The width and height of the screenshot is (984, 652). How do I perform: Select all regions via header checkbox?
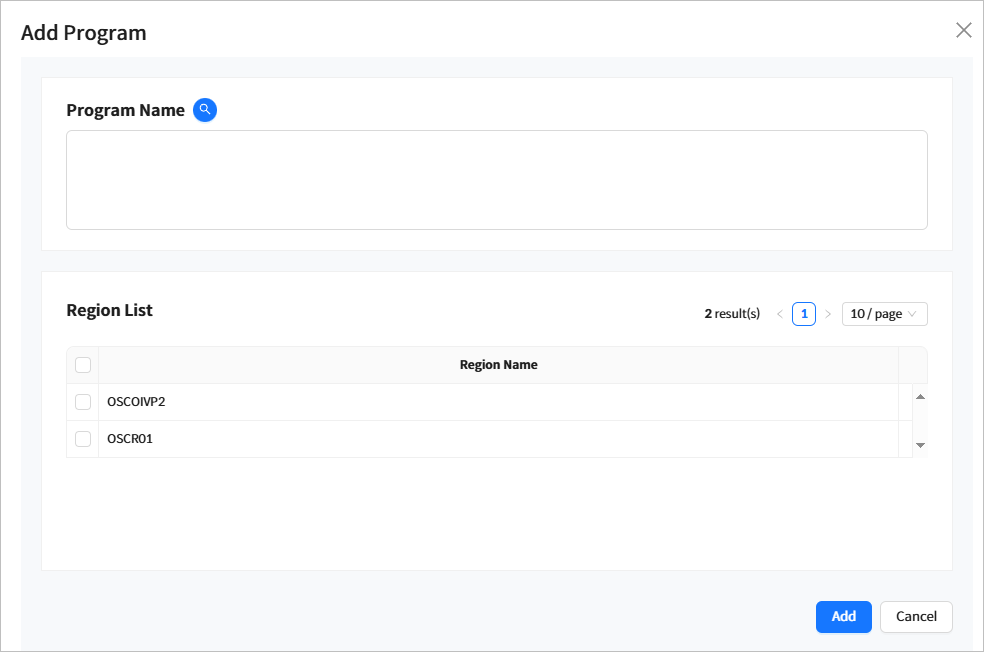(x=82, y=364)
